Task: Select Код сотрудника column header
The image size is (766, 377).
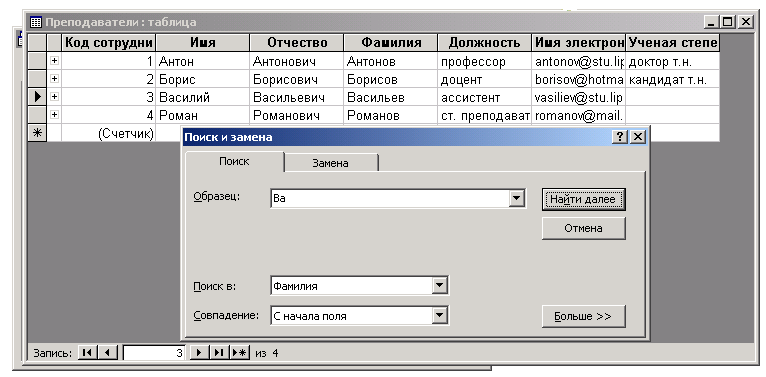Action: click(x=108, y=42)
